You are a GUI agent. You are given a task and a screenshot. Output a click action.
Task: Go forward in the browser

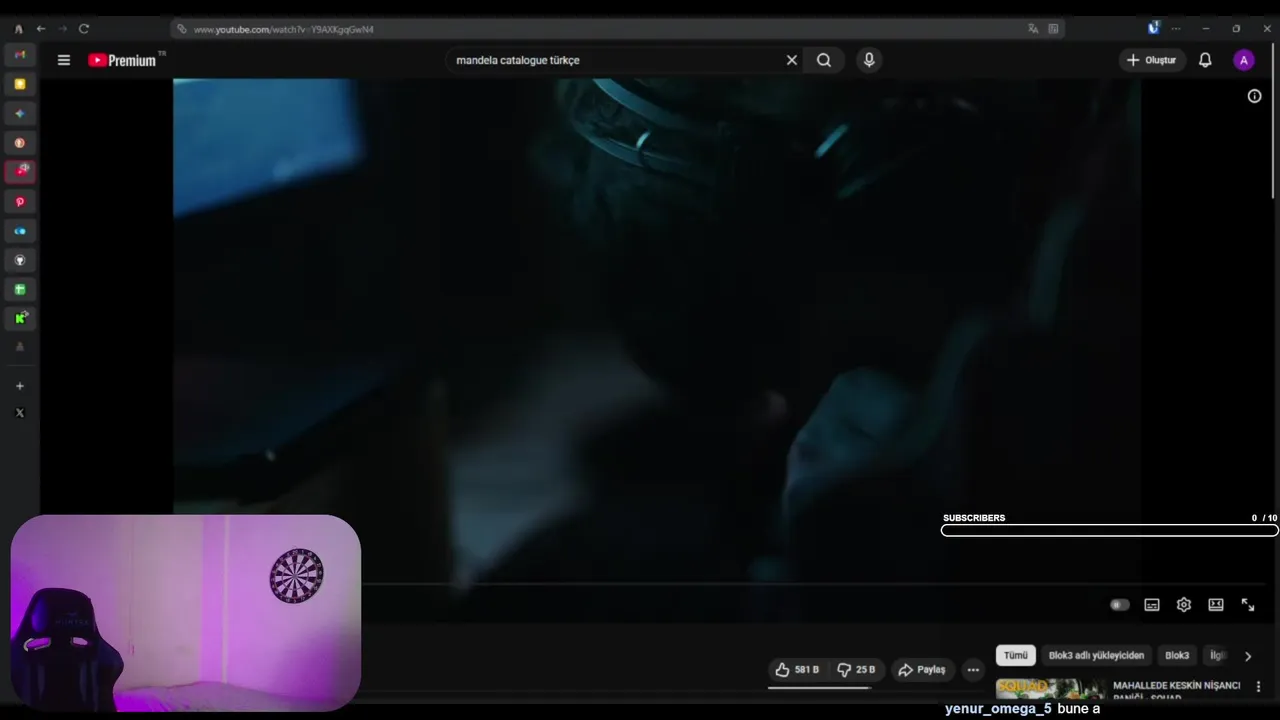(x=62, y=29)
